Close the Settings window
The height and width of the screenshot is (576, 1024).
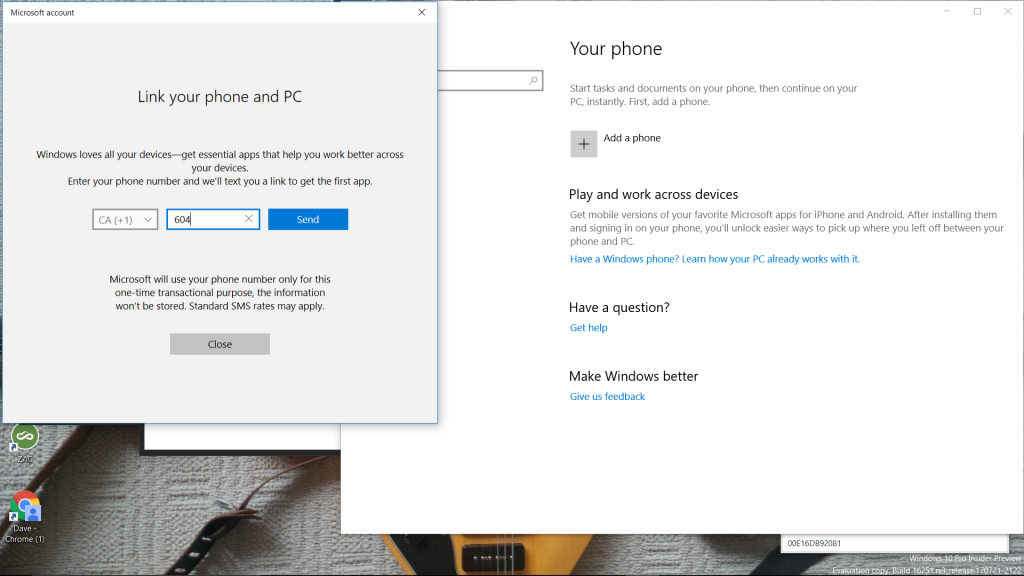(x=1008, y=11)
